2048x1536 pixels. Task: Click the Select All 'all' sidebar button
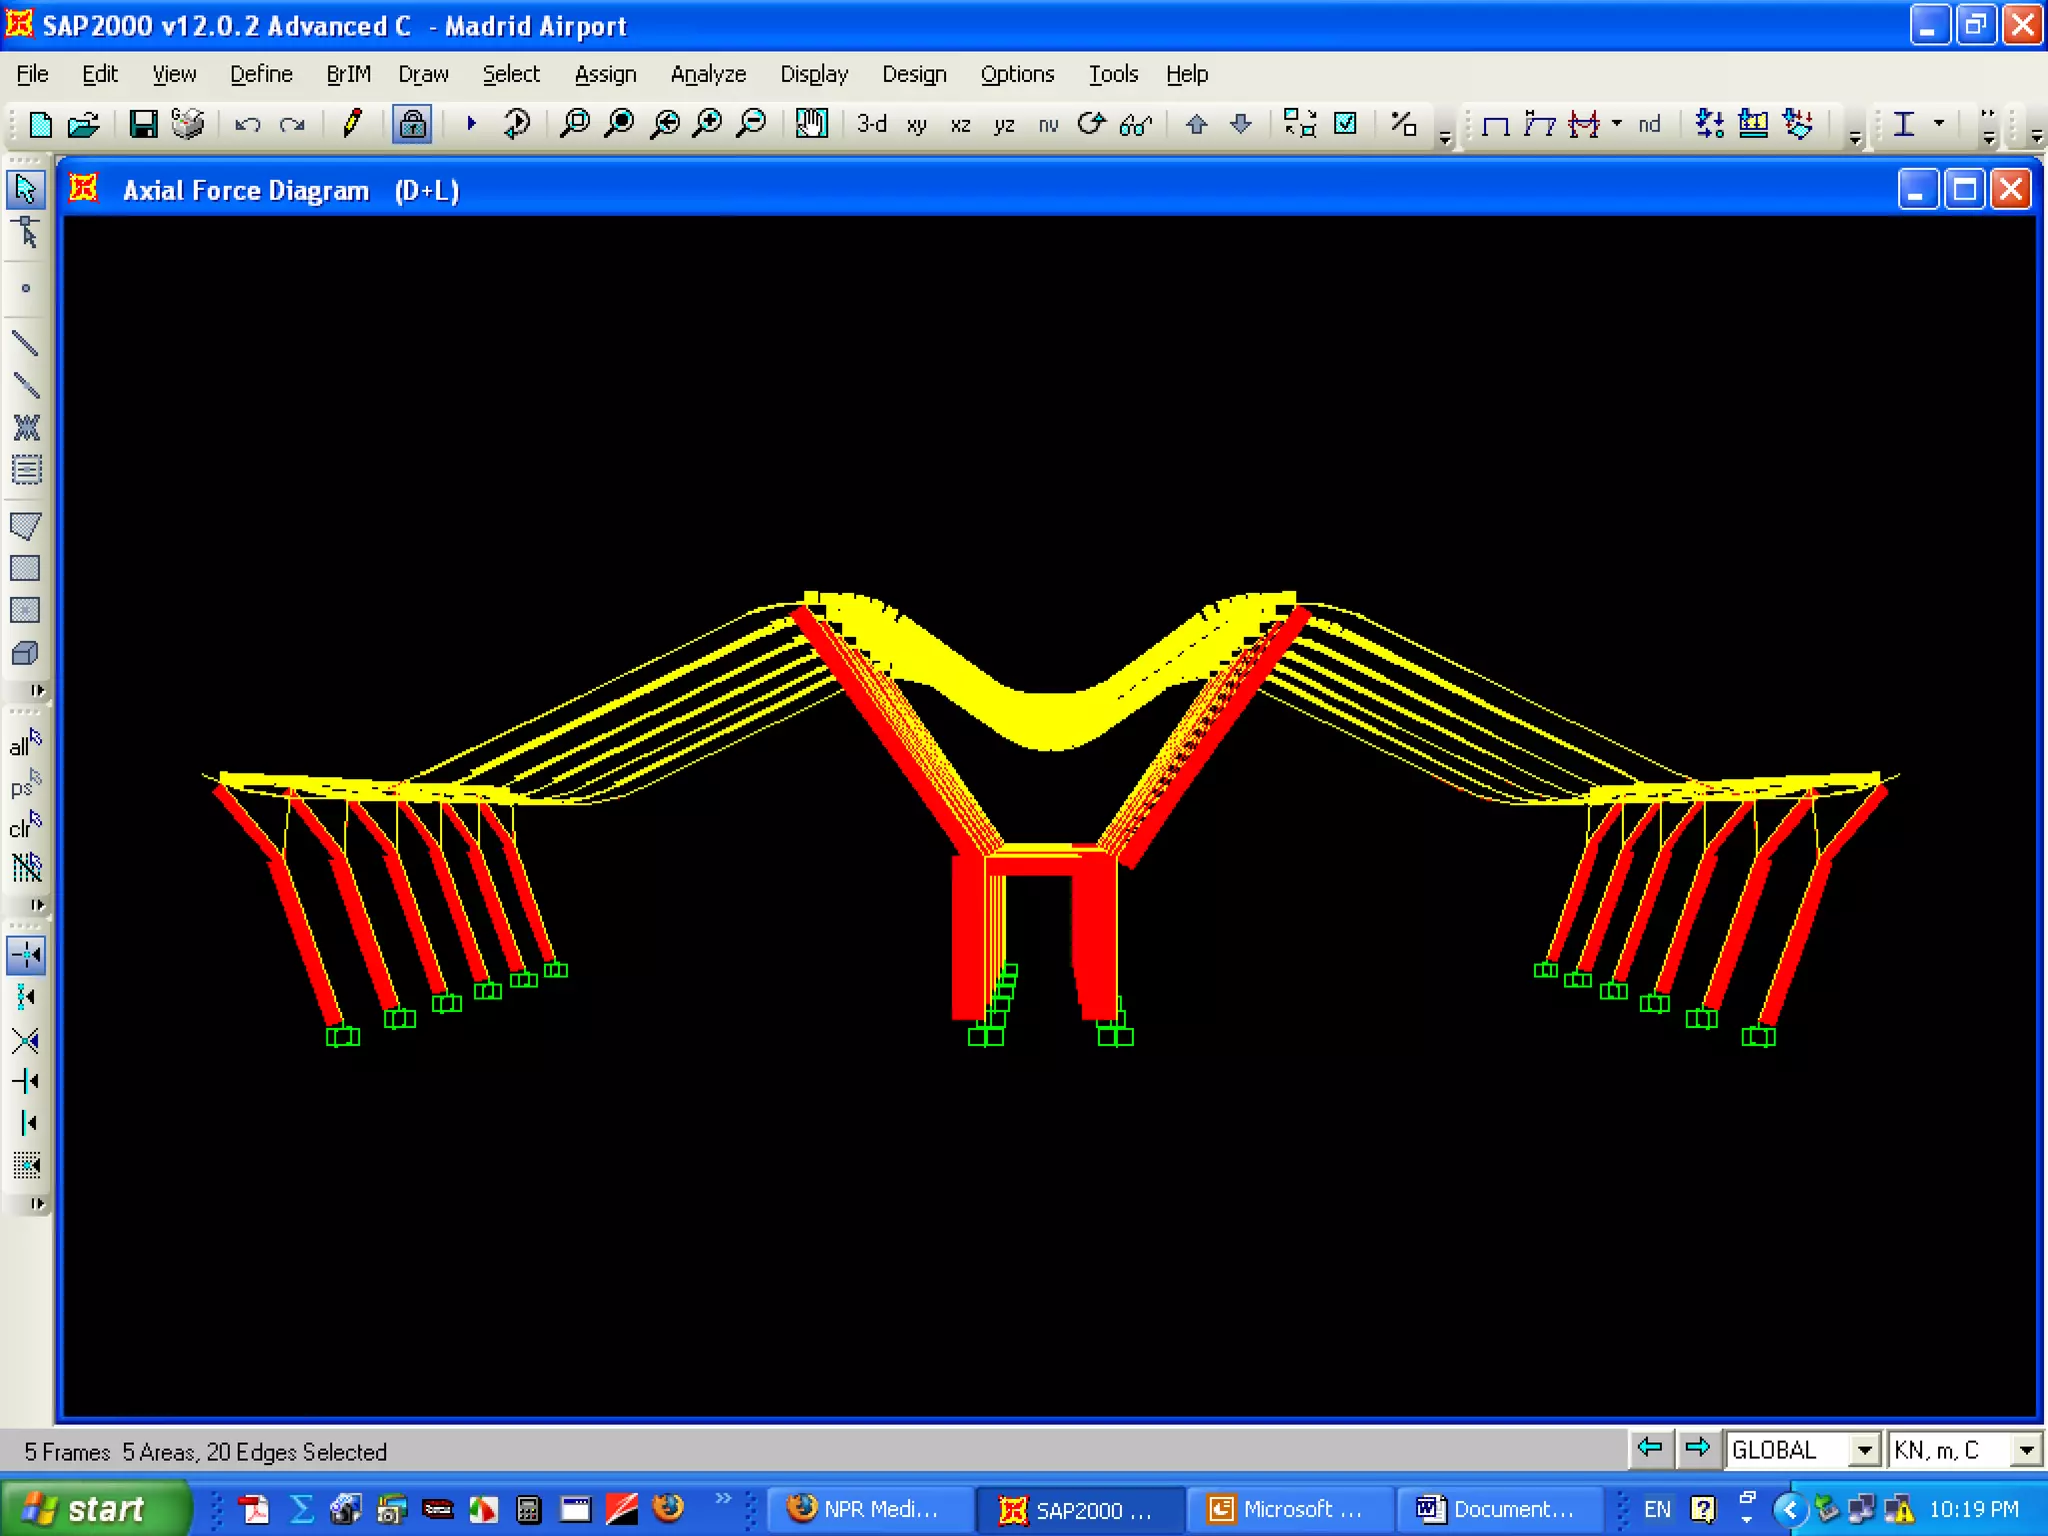[24, 744]
